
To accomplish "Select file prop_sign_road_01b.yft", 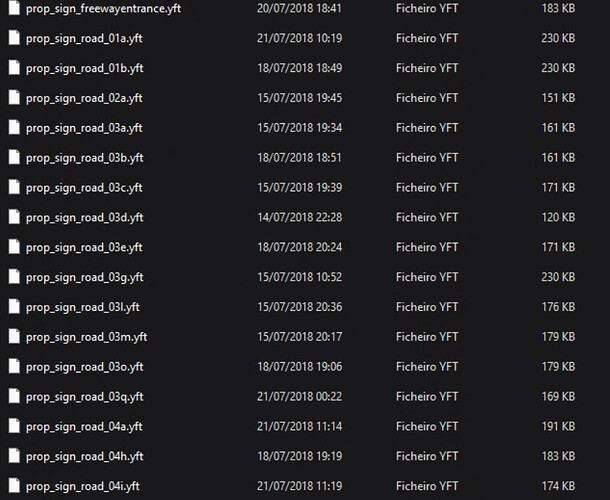I will coord(84,68).
